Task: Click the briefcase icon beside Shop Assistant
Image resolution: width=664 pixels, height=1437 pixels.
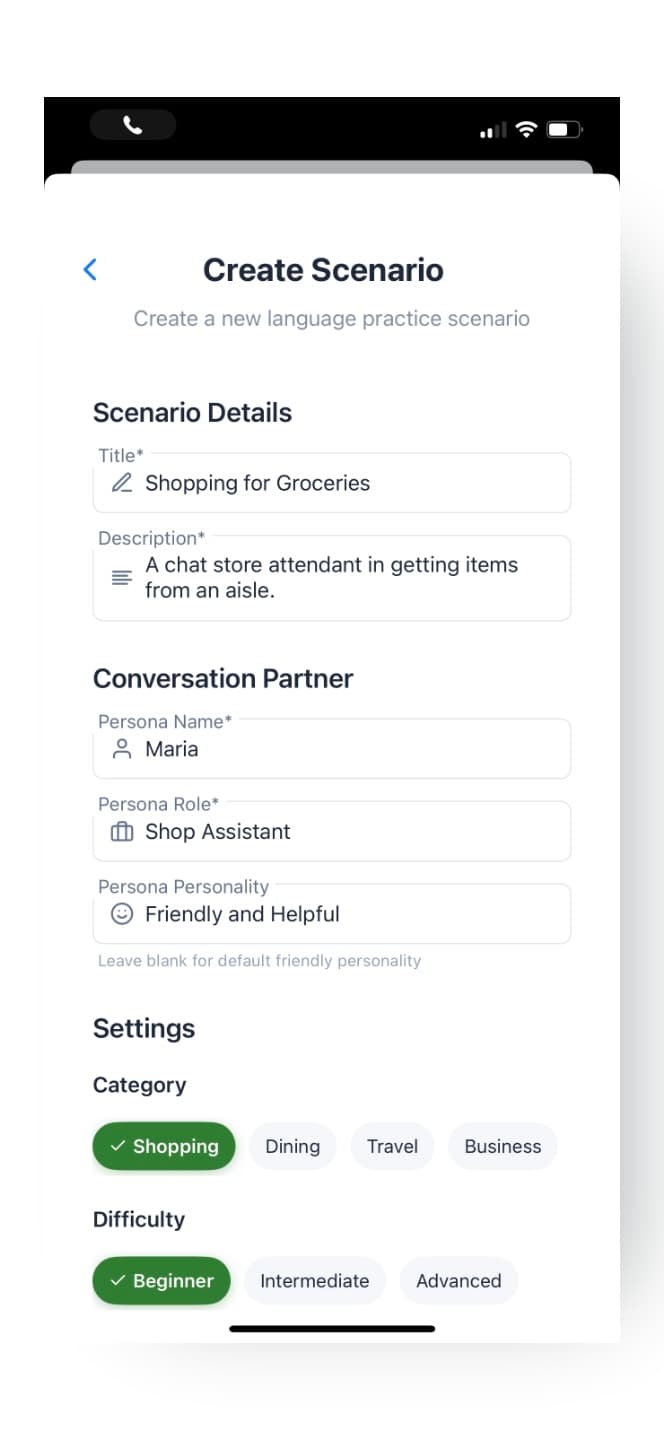Action: pos(122,832)
